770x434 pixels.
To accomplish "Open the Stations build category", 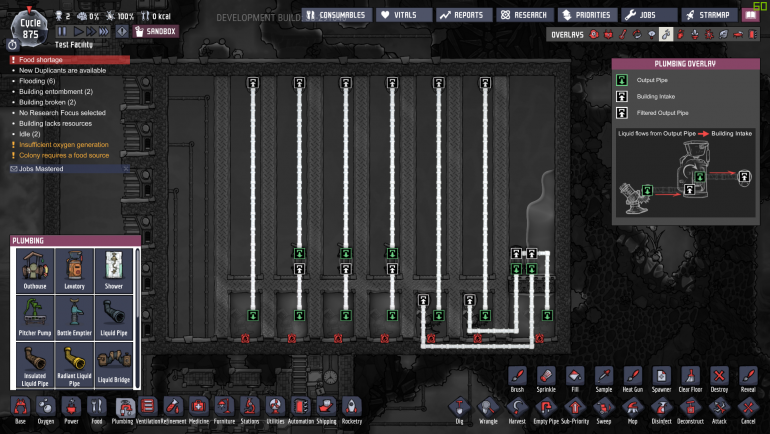I will 249,410.
